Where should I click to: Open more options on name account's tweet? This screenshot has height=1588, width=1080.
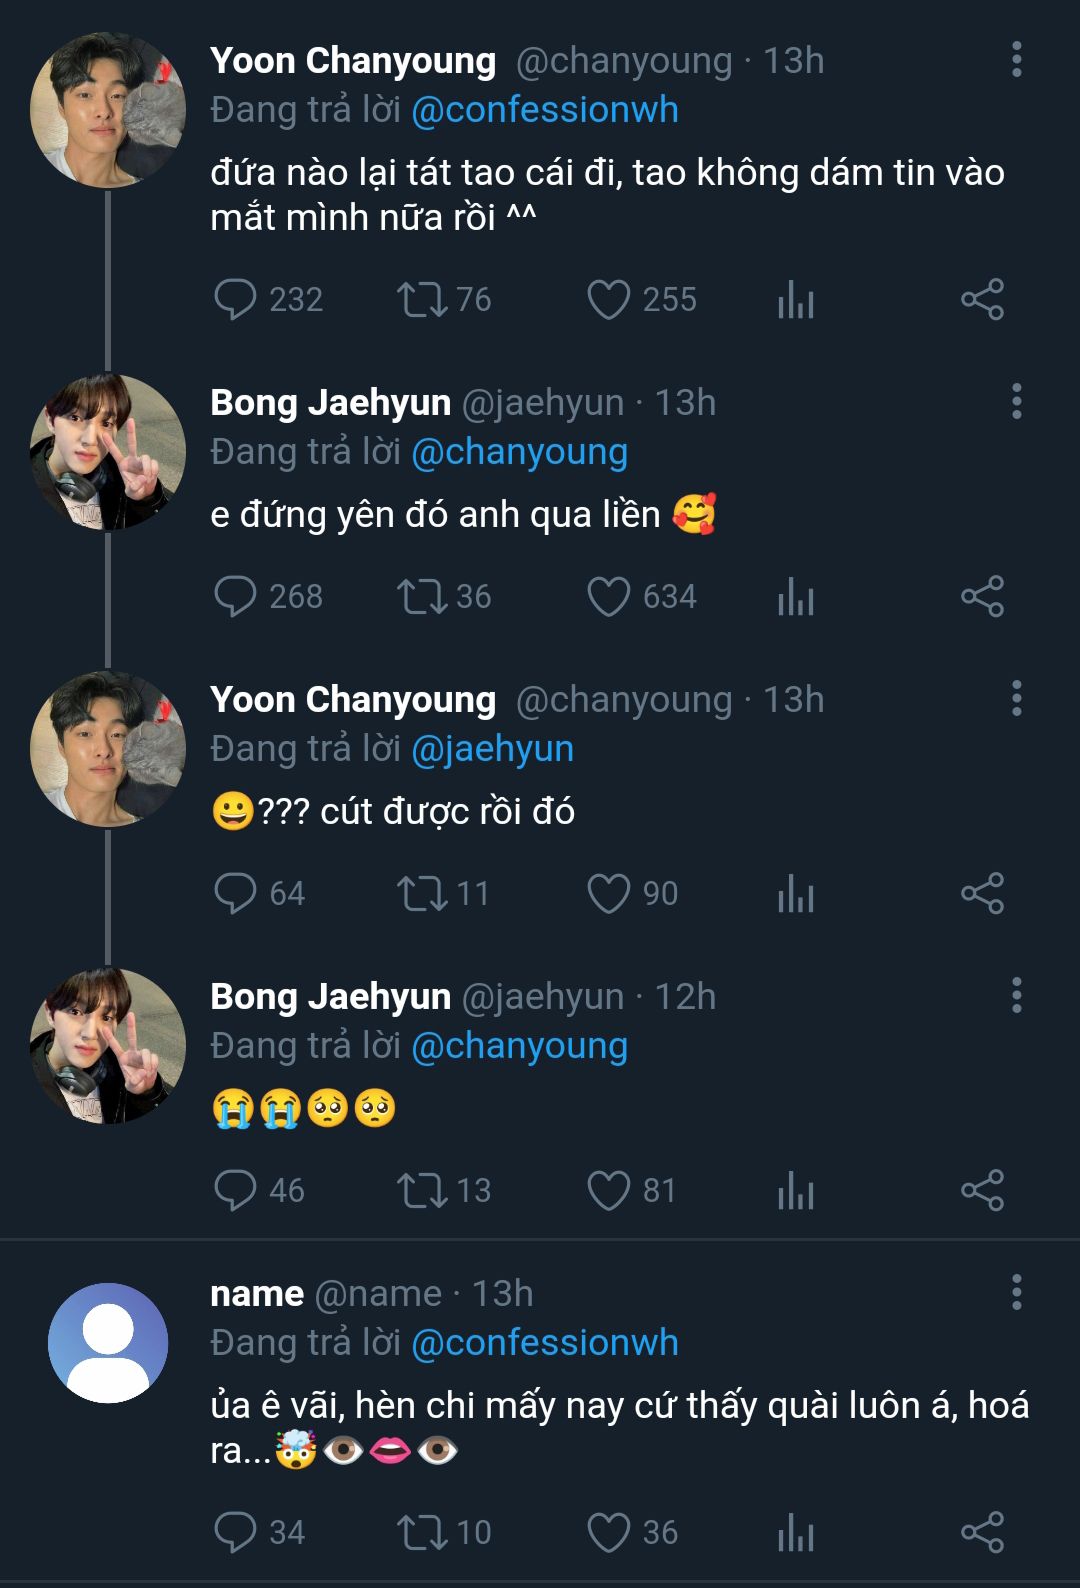tap(1016, 1293)
